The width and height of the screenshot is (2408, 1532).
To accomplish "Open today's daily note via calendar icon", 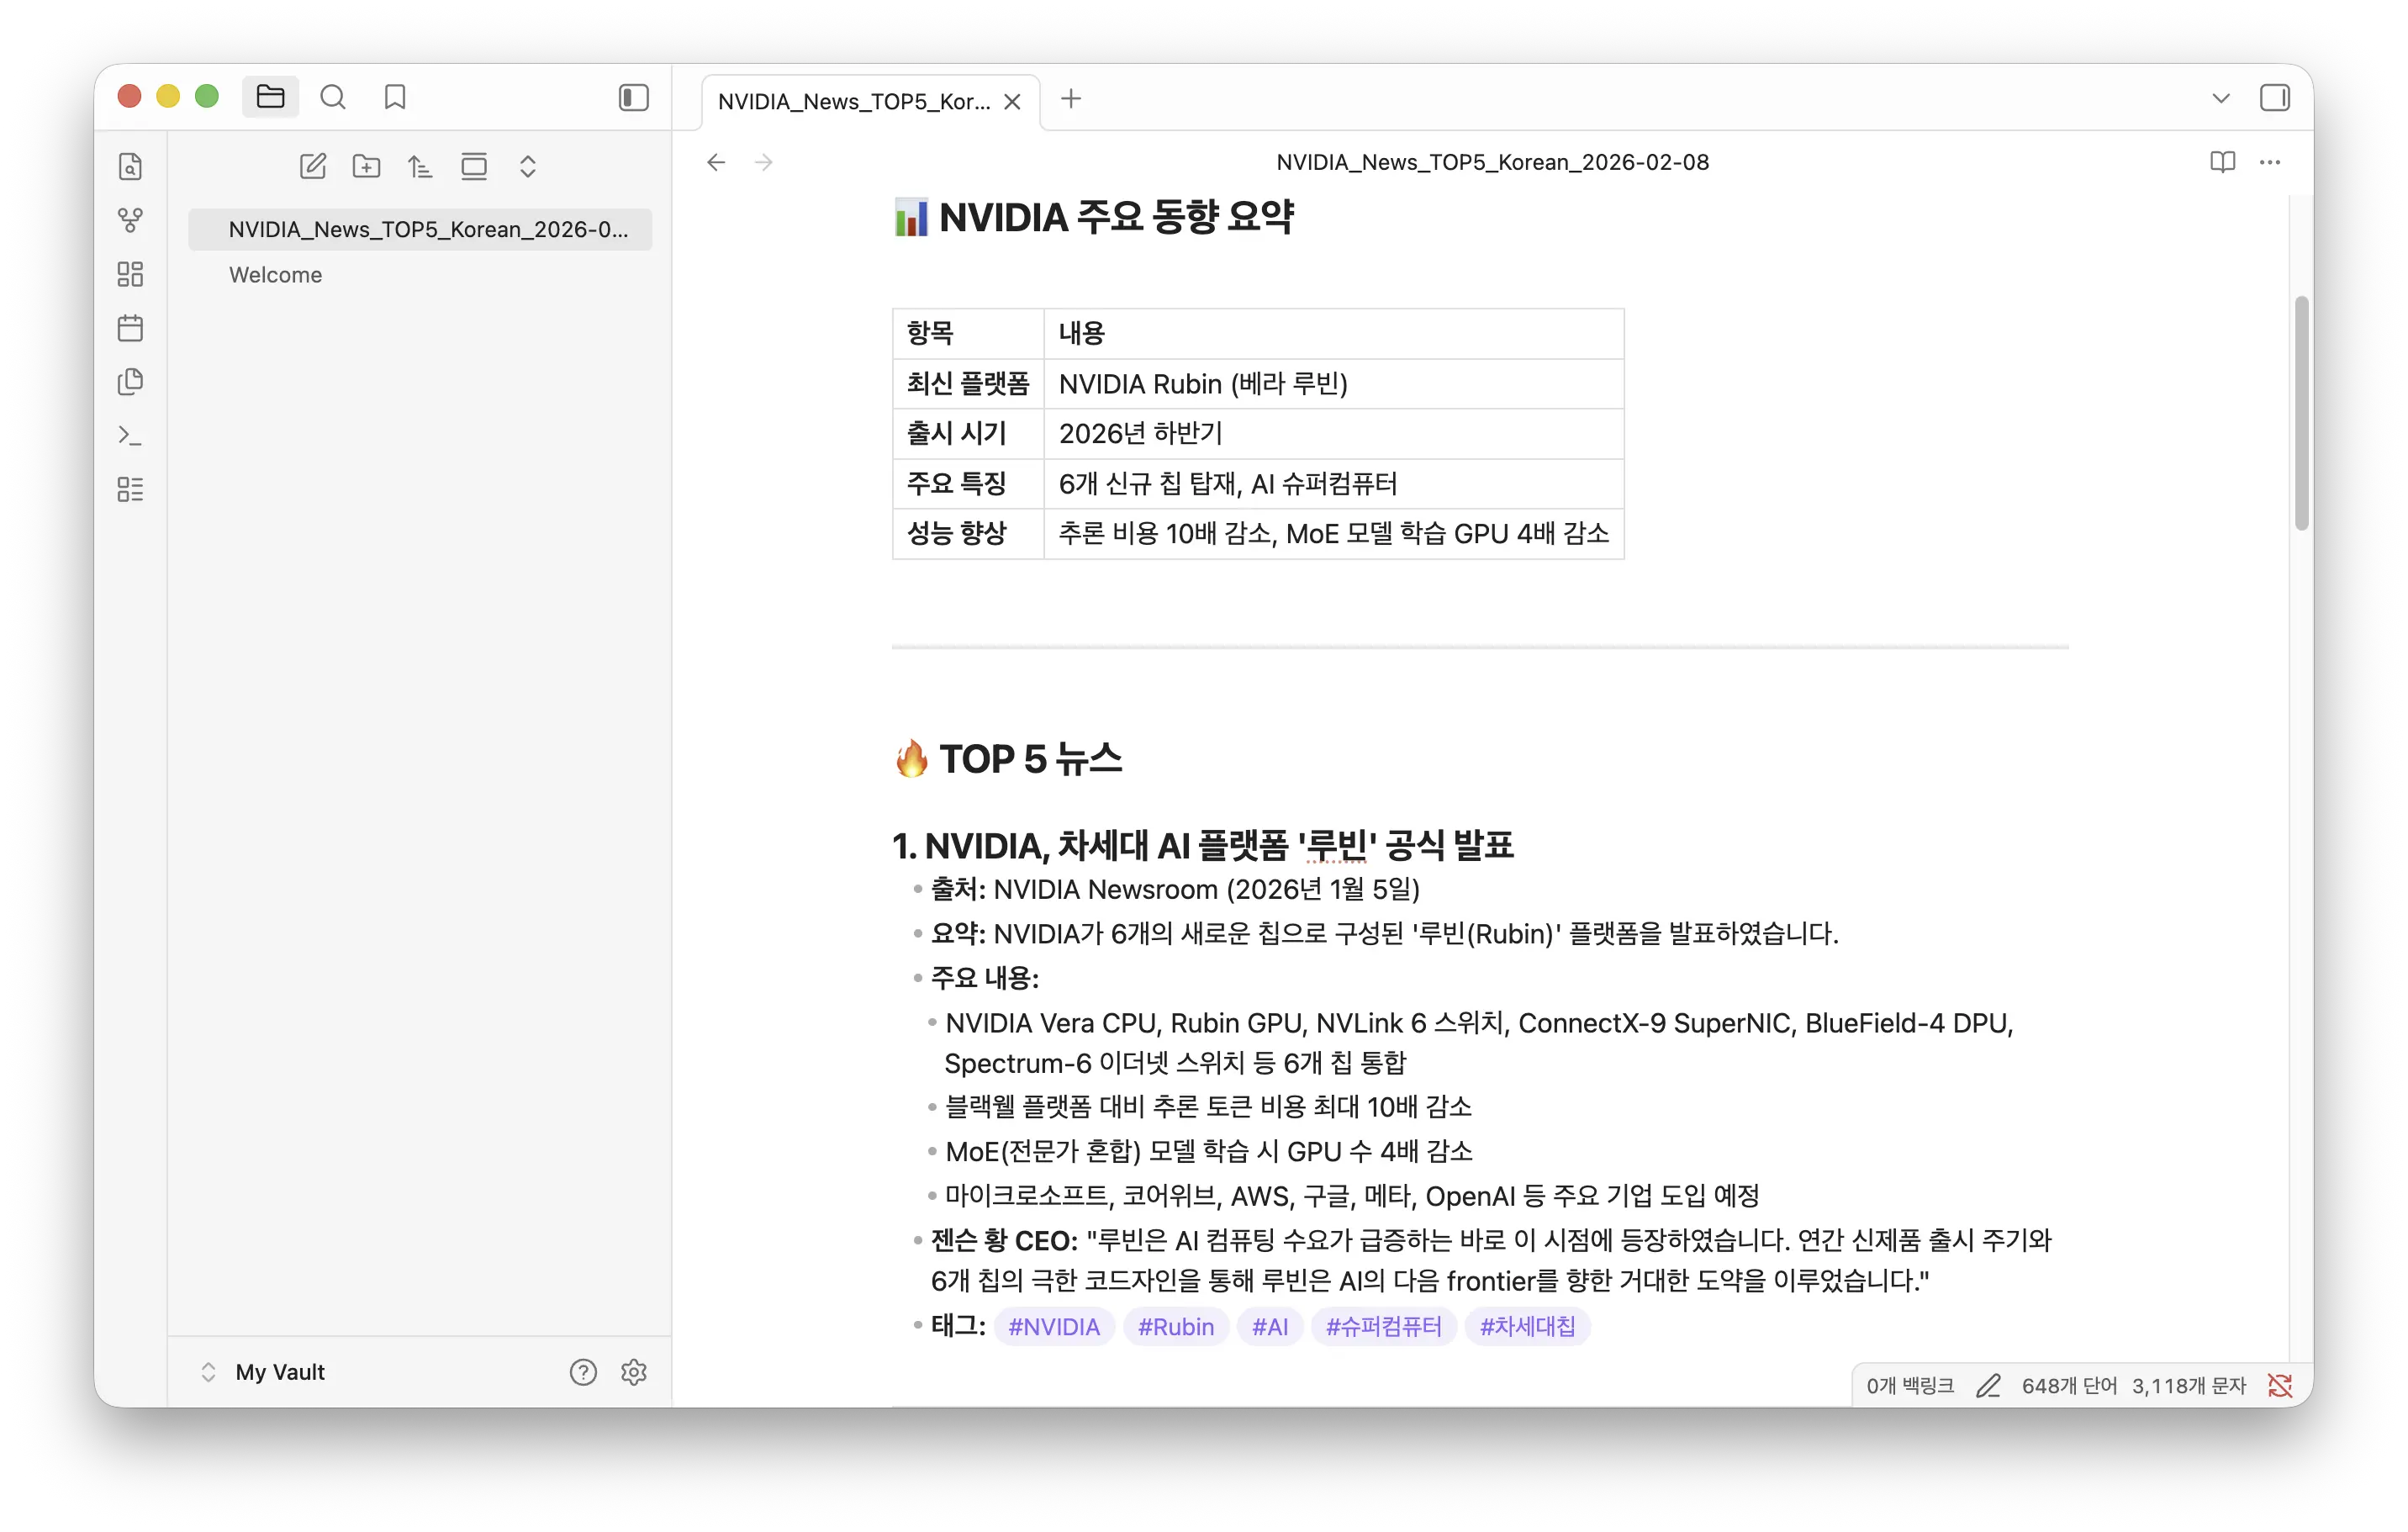I will click(131, 327).
